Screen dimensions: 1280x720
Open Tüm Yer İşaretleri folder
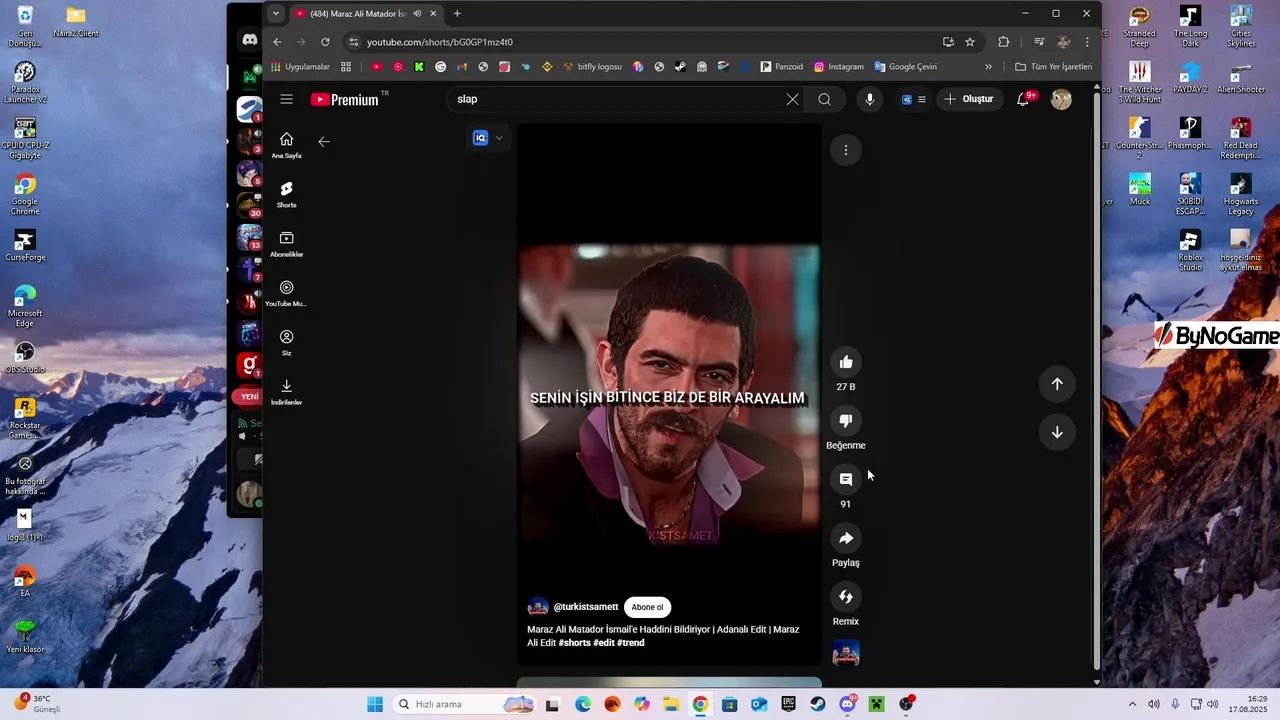pyautogui.click(x=1053, y=67)
